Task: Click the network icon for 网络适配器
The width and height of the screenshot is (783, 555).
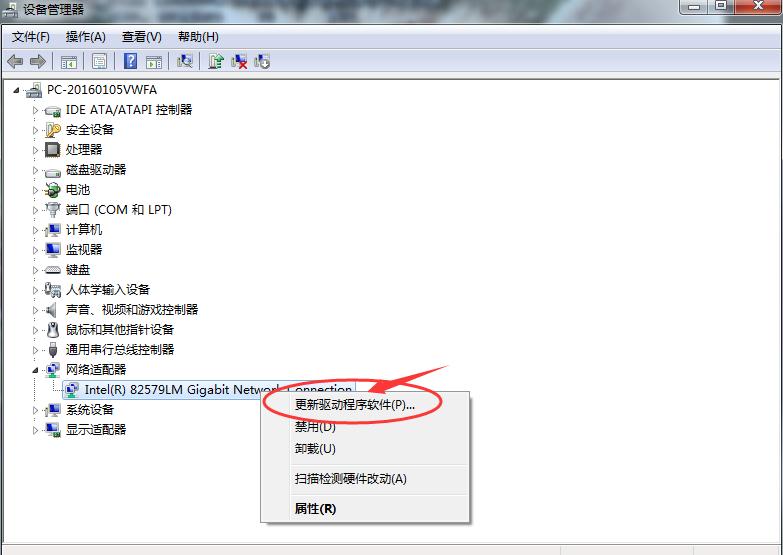Action: click(52, 370)
